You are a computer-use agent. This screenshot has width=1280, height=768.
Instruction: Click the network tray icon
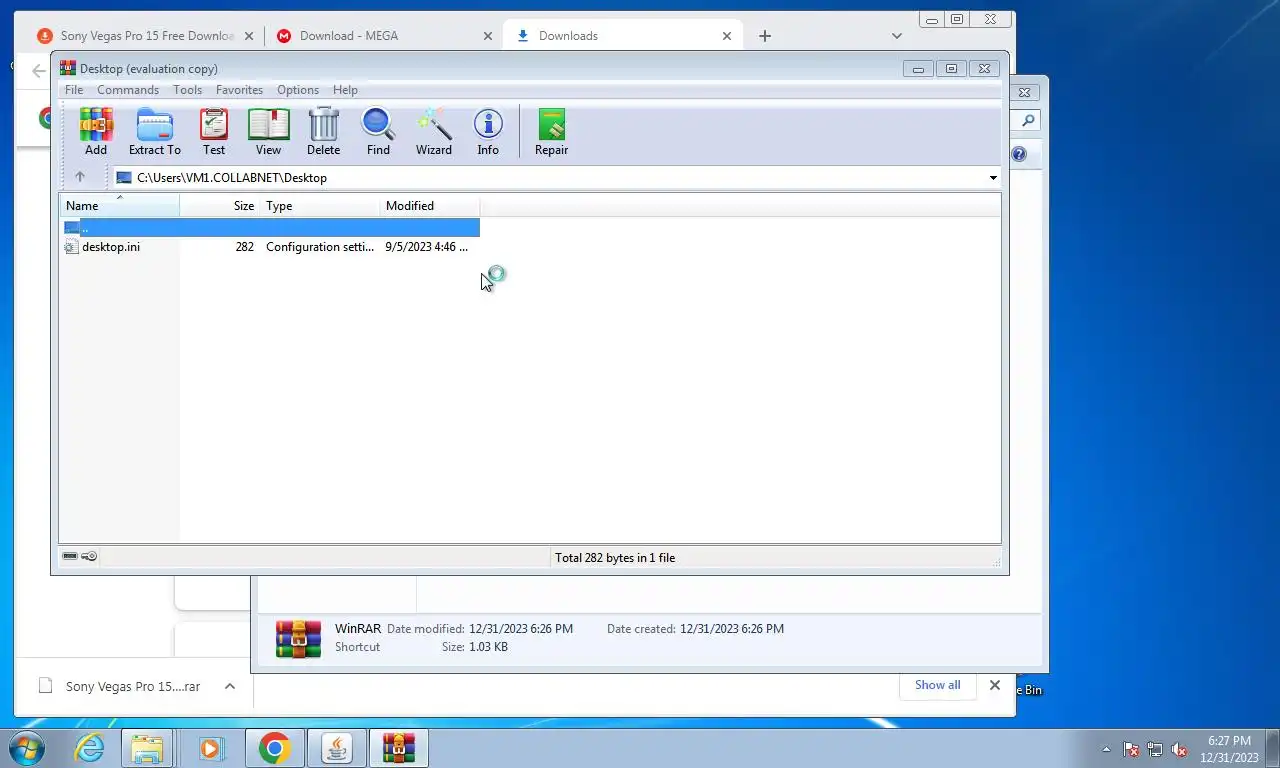[x=1155, y=749]
